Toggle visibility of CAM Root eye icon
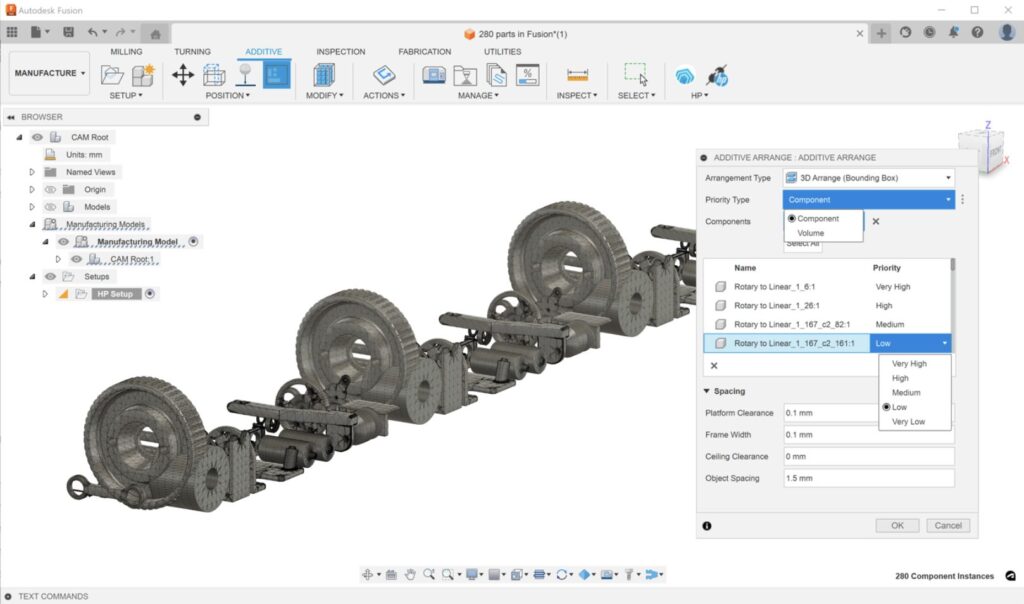Screen dimensions: 1024x604 pyautogui.click(x=37, y=137)
